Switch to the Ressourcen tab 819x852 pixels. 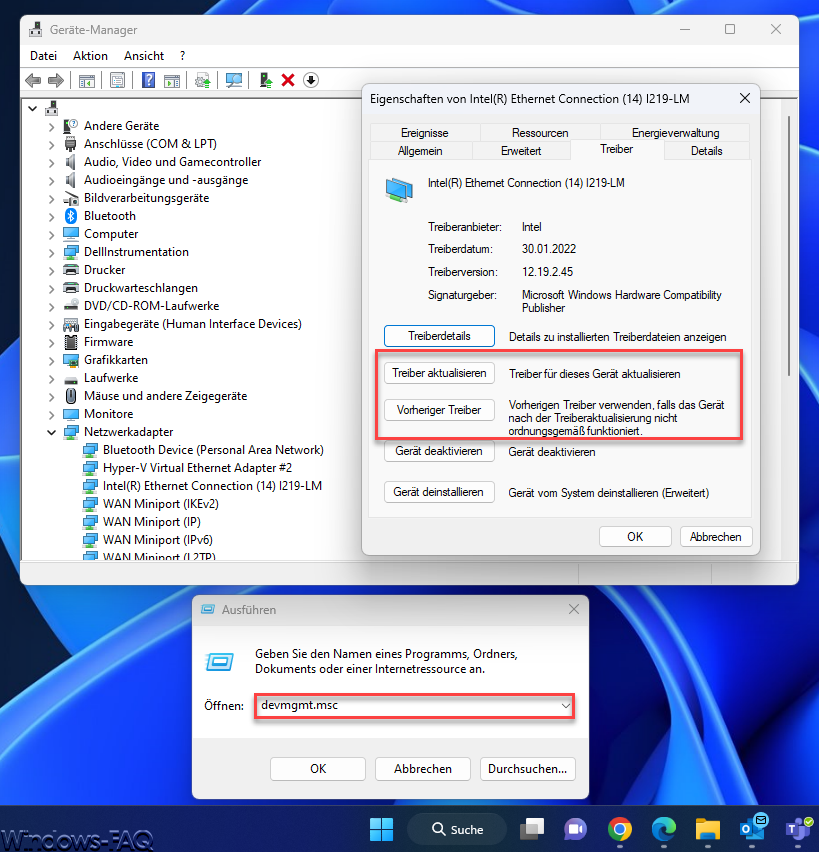[x=540, y=133]
